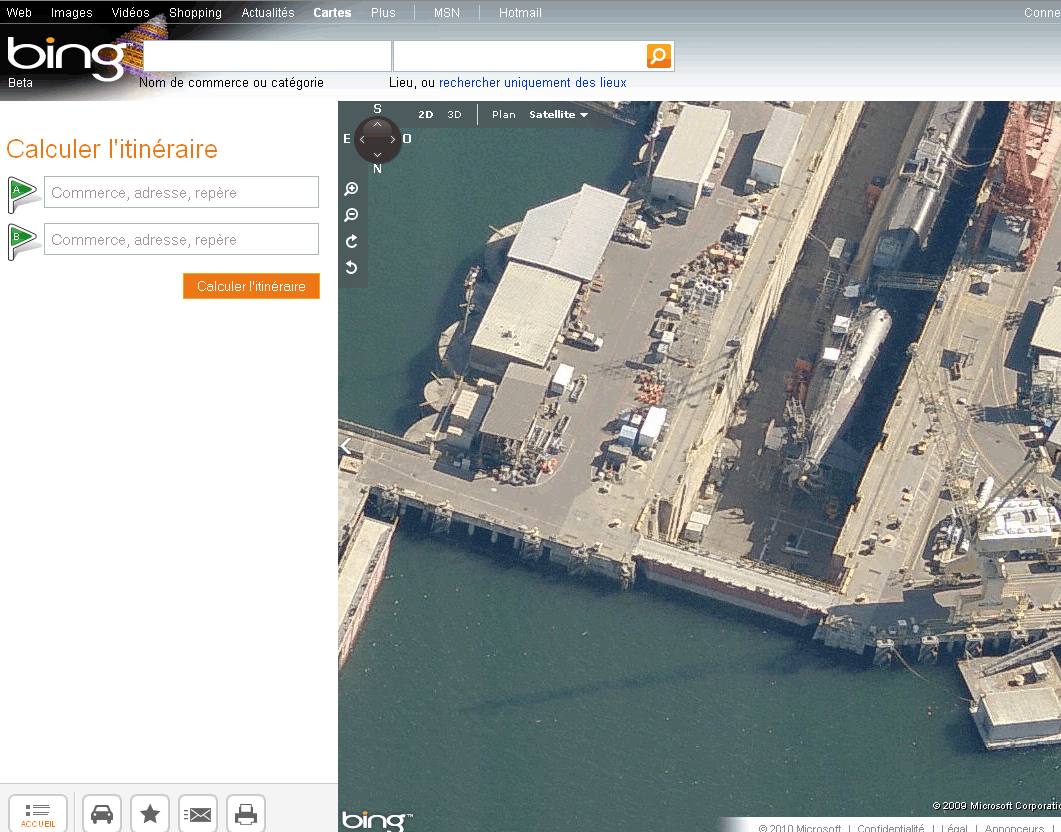1061x832 pixels.
Task: Switch map to 3D mode
Action: pyautogui.click(x=454, y=115)
